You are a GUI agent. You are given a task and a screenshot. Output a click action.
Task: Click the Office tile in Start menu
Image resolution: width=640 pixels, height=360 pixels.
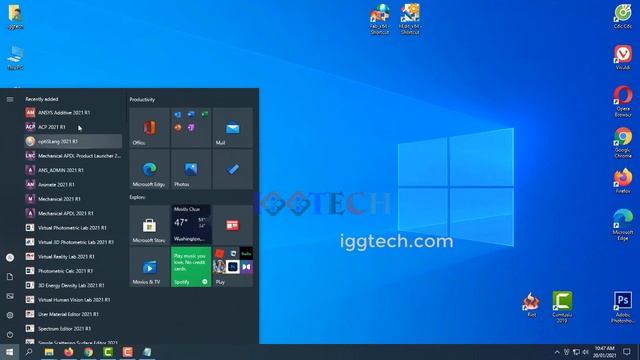tap(149, 128)
